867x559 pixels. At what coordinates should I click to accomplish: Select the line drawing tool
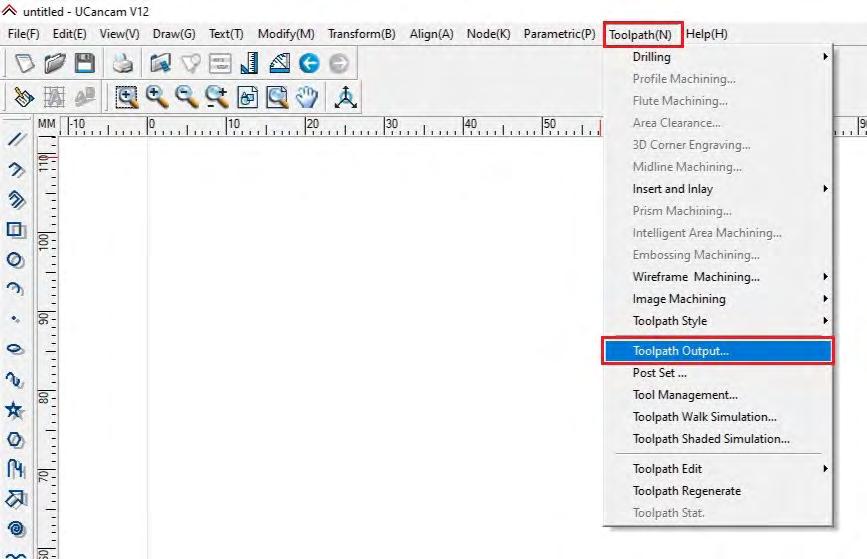[x=16, y=139]
